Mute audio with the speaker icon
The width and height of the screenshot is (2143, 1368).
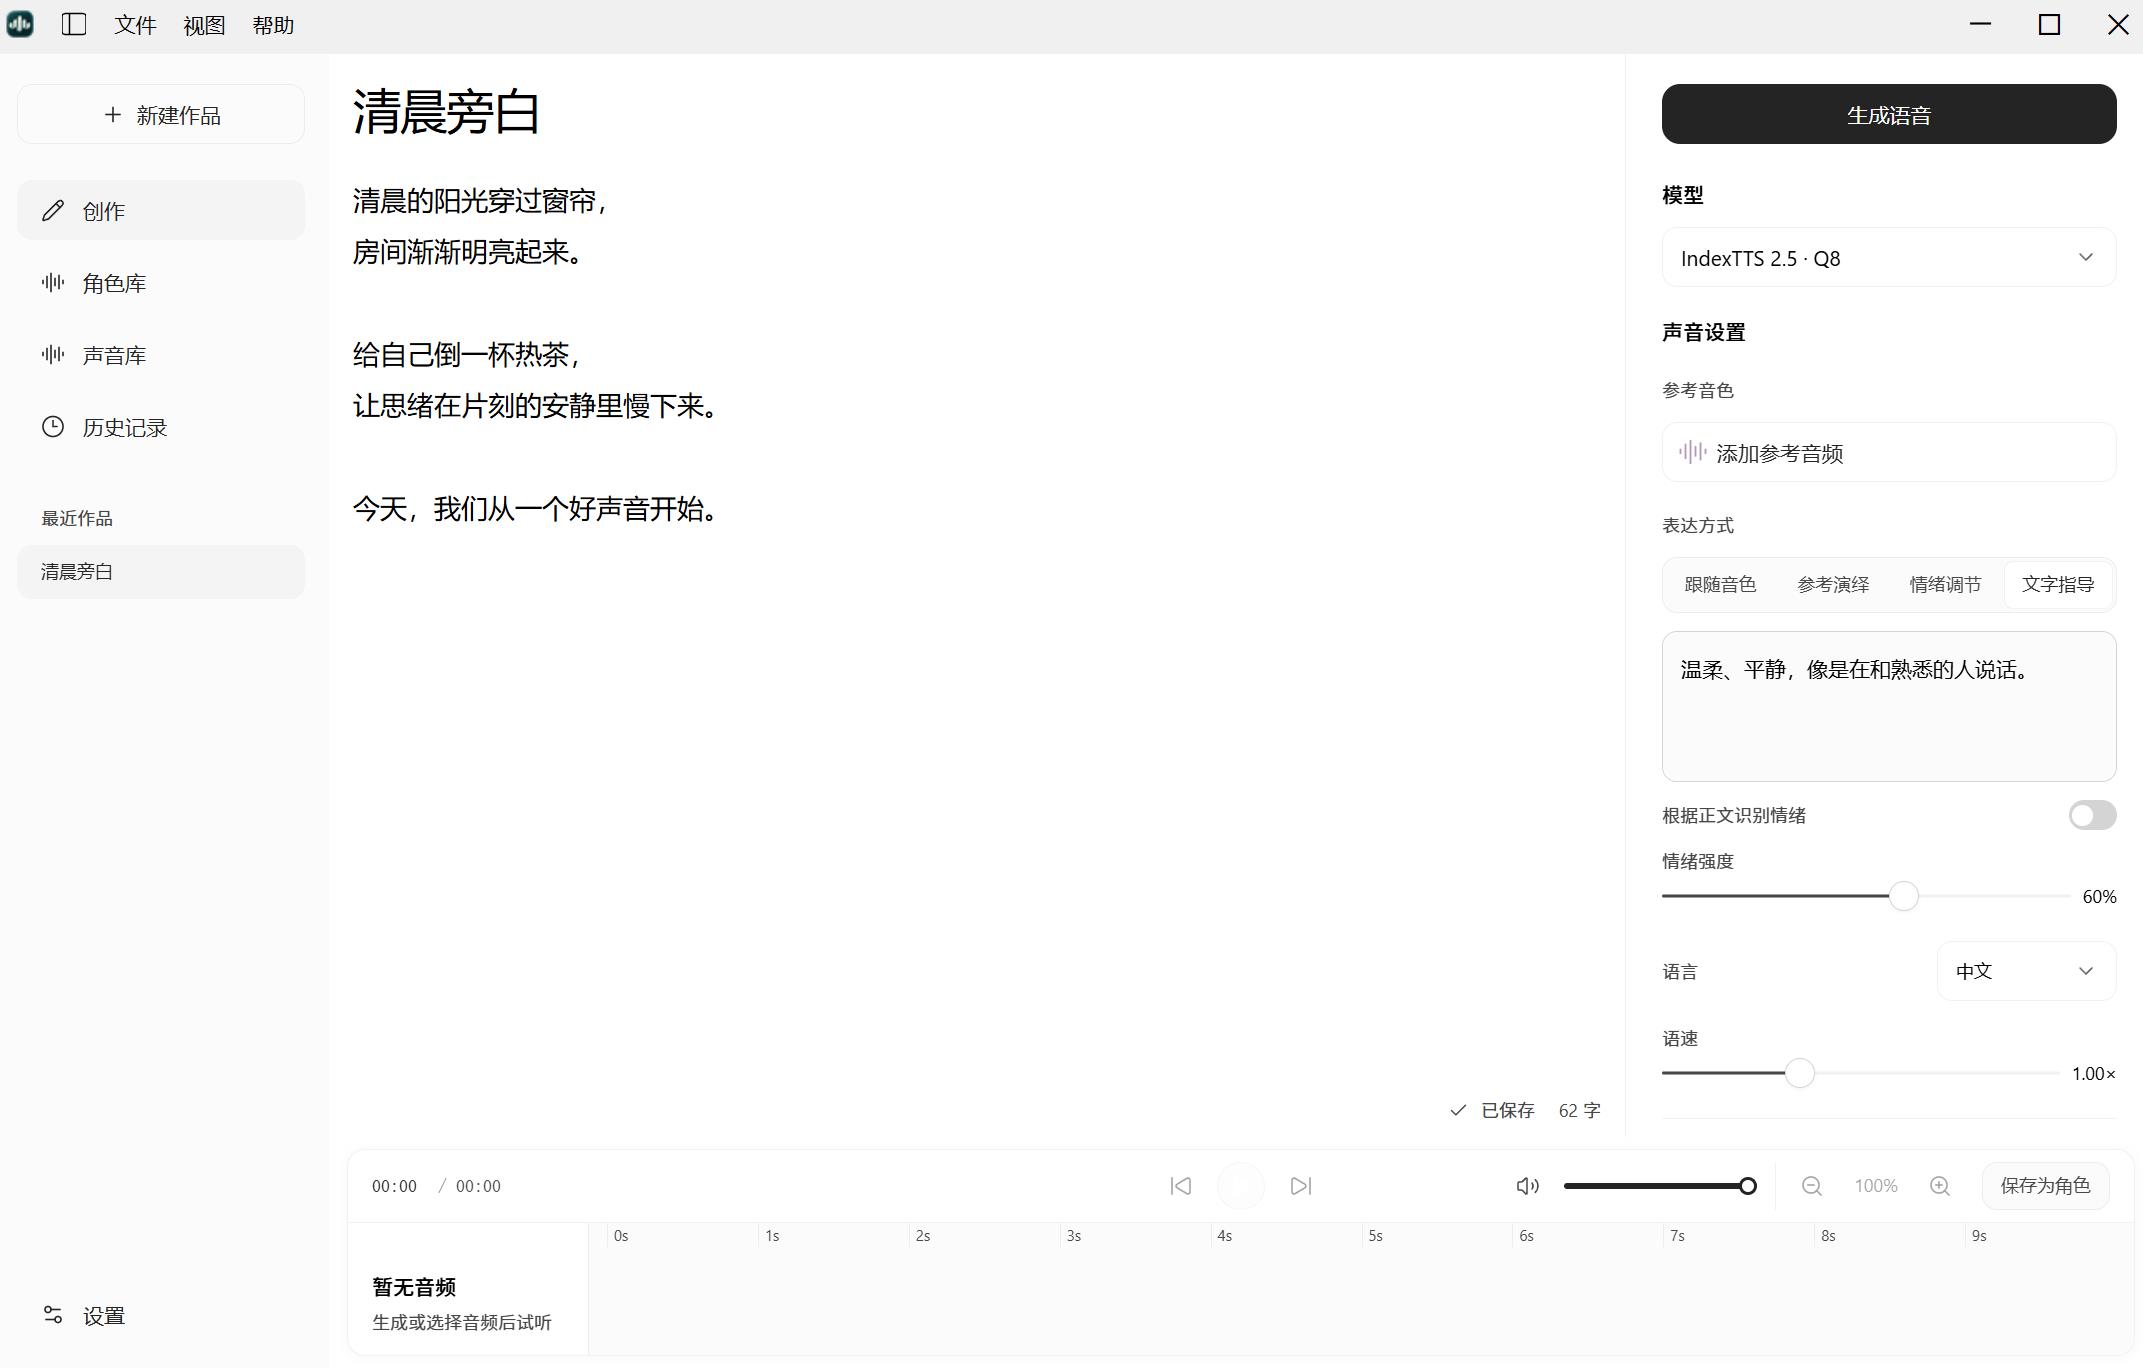tap(1527, 1186)
